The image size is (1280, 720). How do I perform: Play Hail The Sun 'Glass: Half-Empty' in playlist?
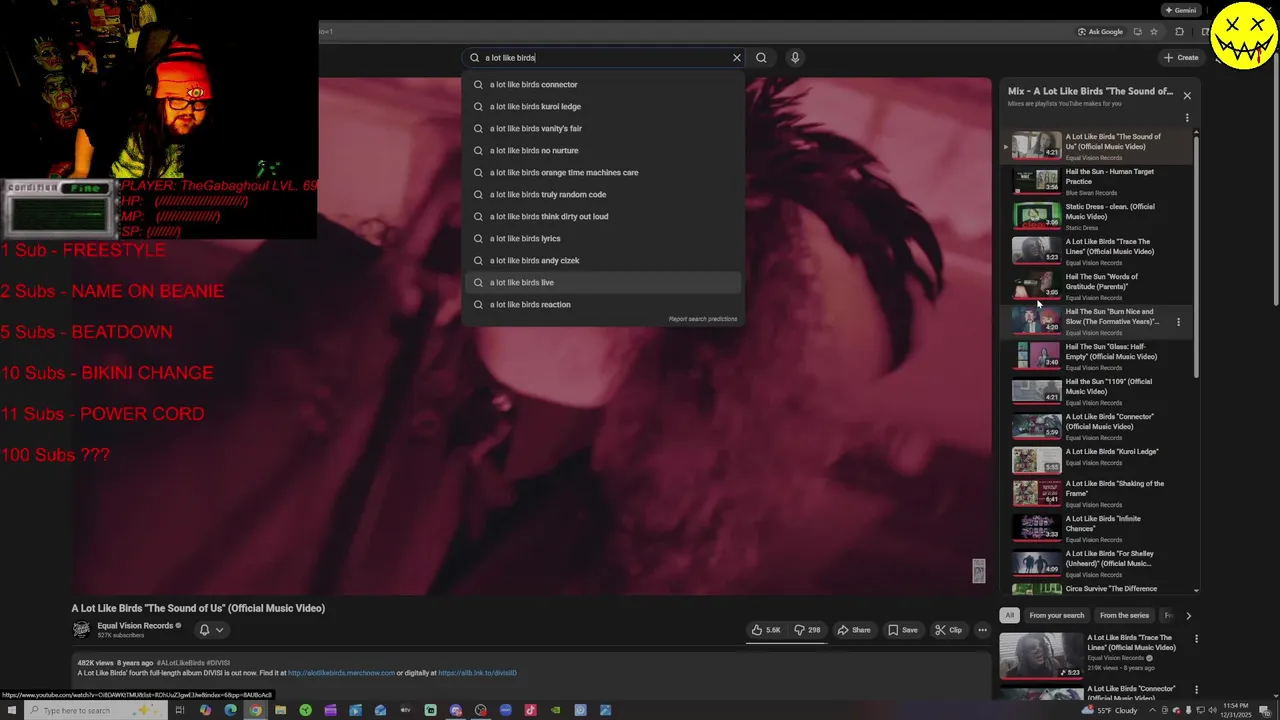click(1095, 356)
